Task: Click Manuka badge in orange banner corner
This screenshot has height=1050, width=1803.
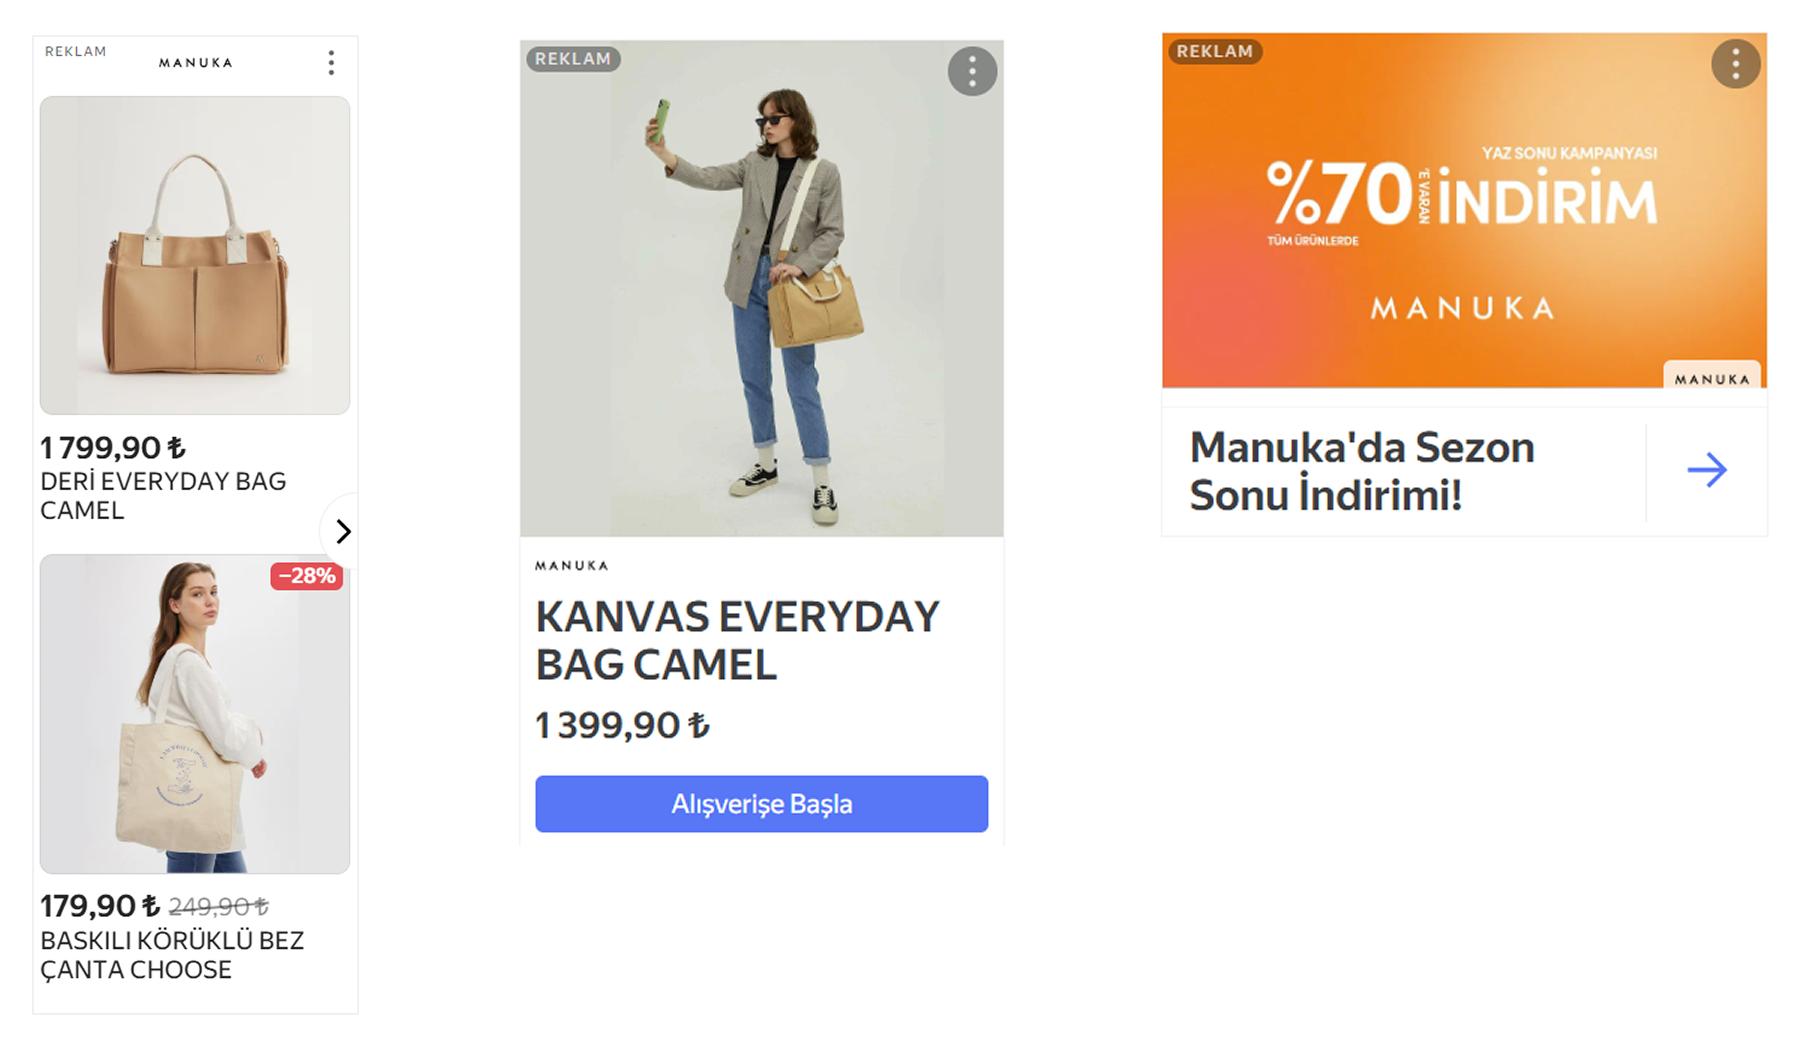Action: tap(1712, 378)
